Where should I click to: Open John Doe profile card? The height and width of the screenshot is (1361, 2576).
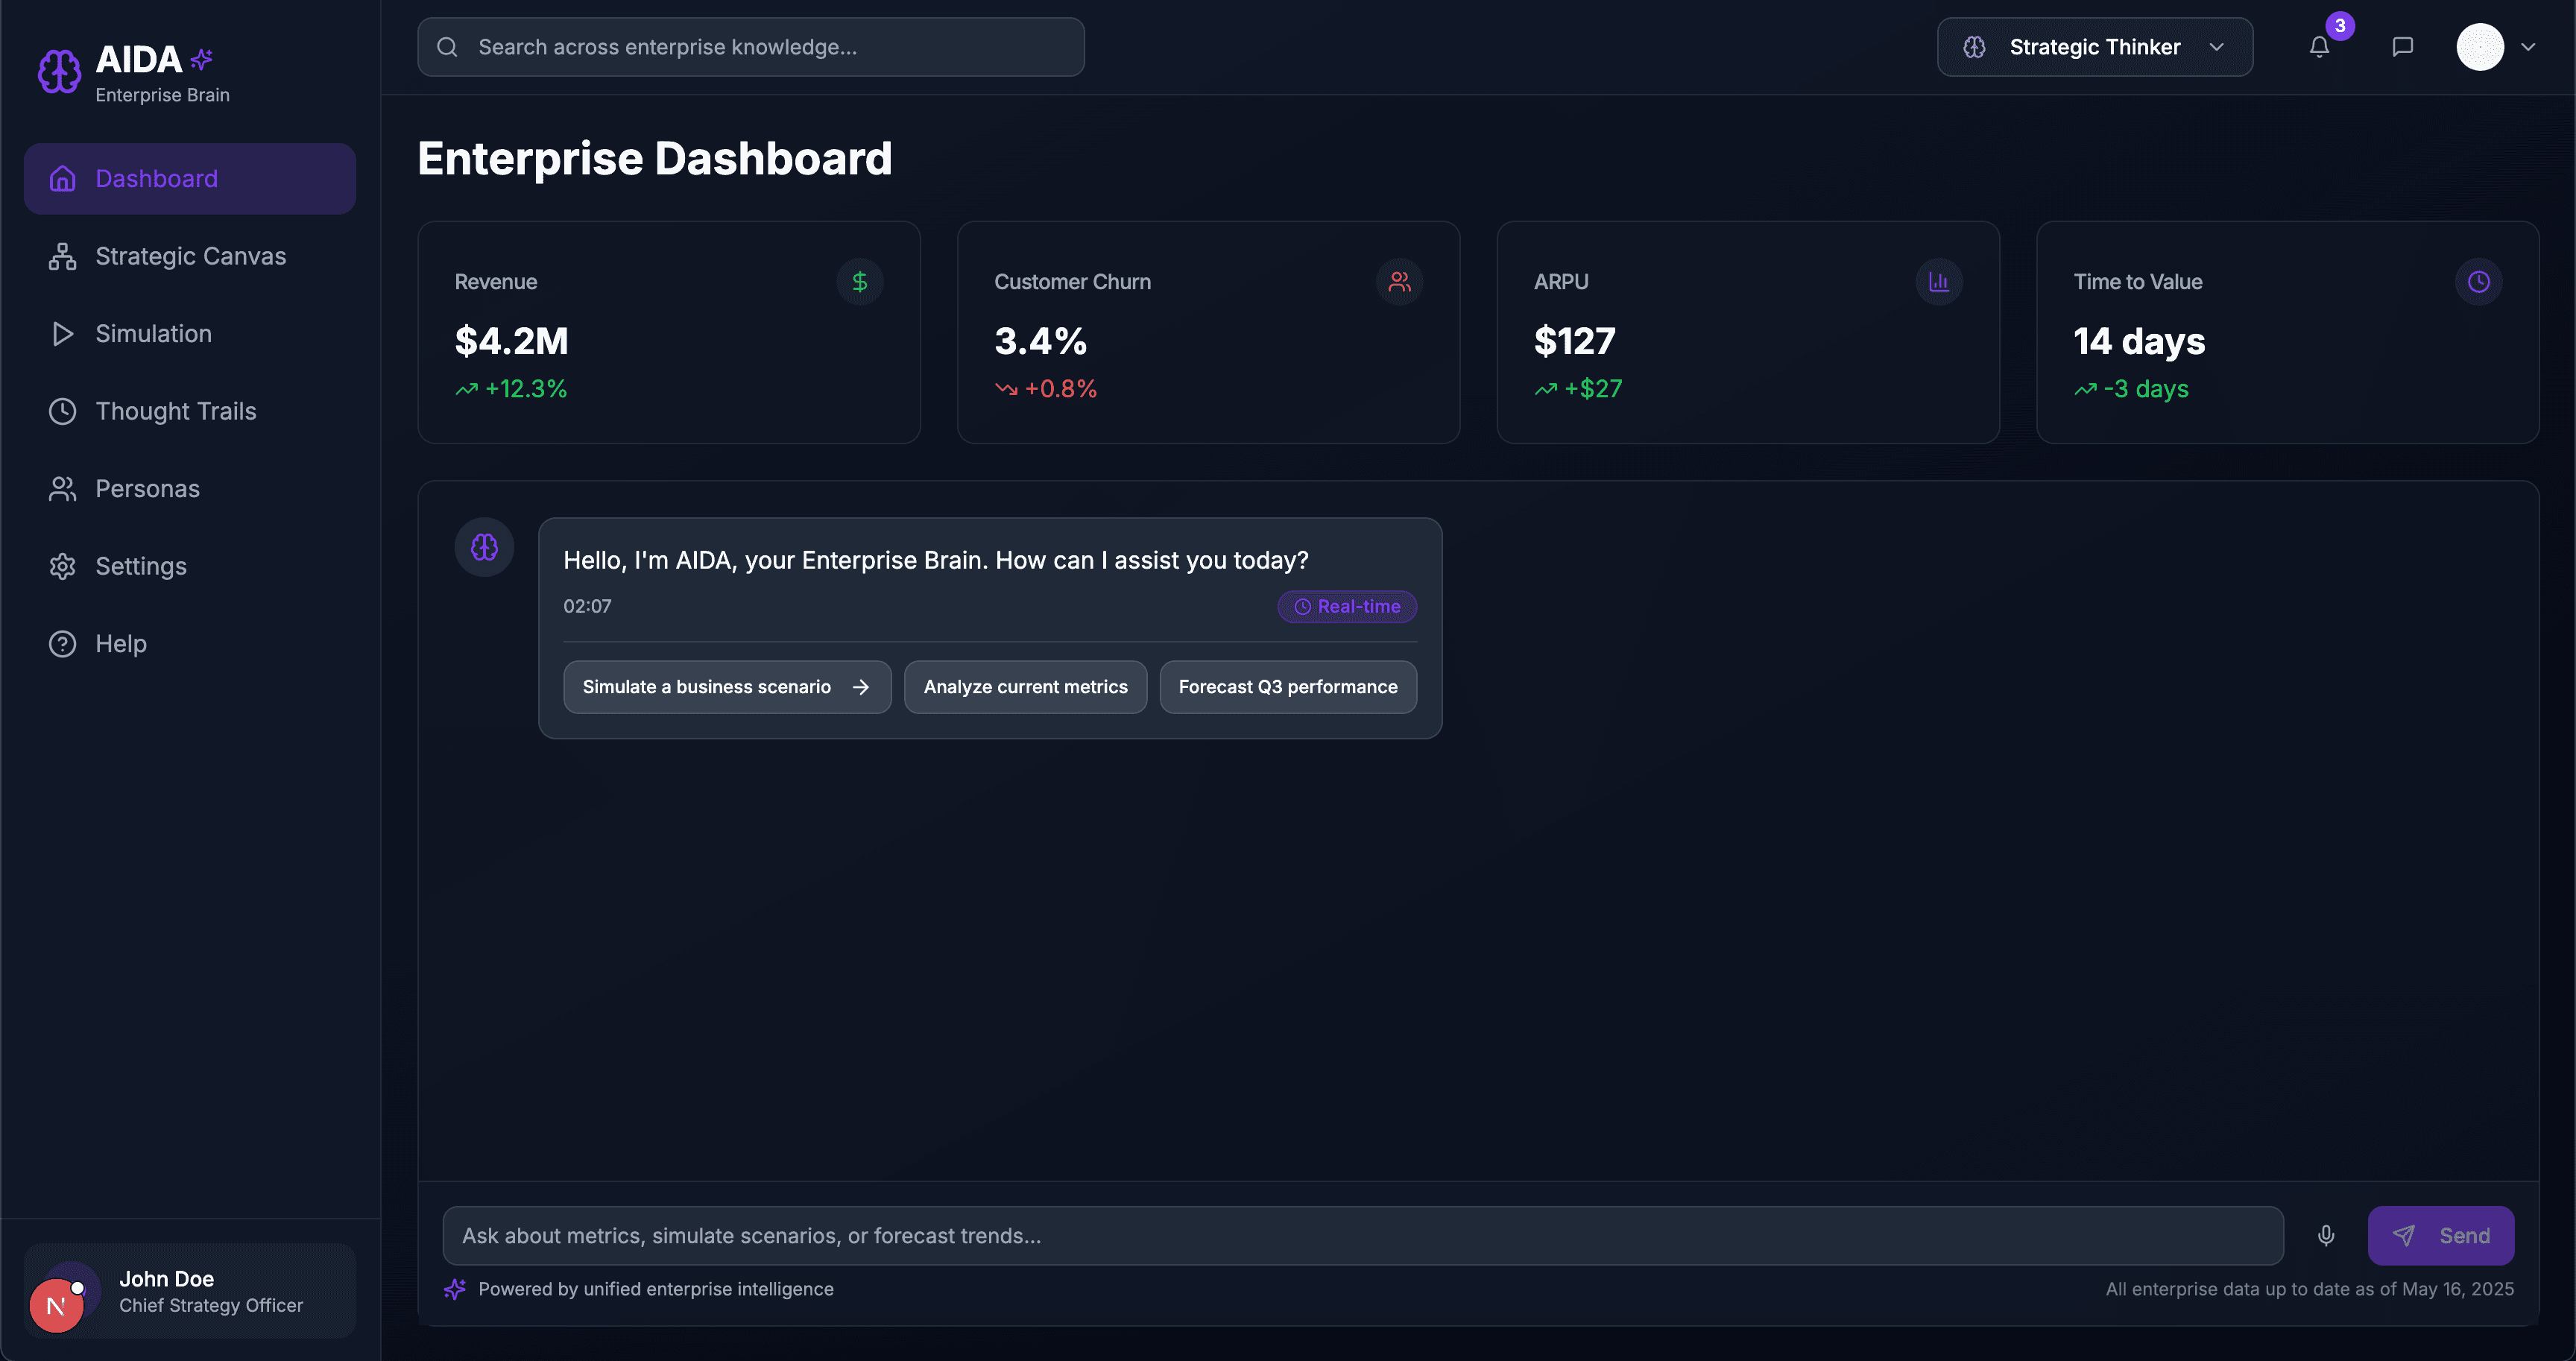[190, 1291]
